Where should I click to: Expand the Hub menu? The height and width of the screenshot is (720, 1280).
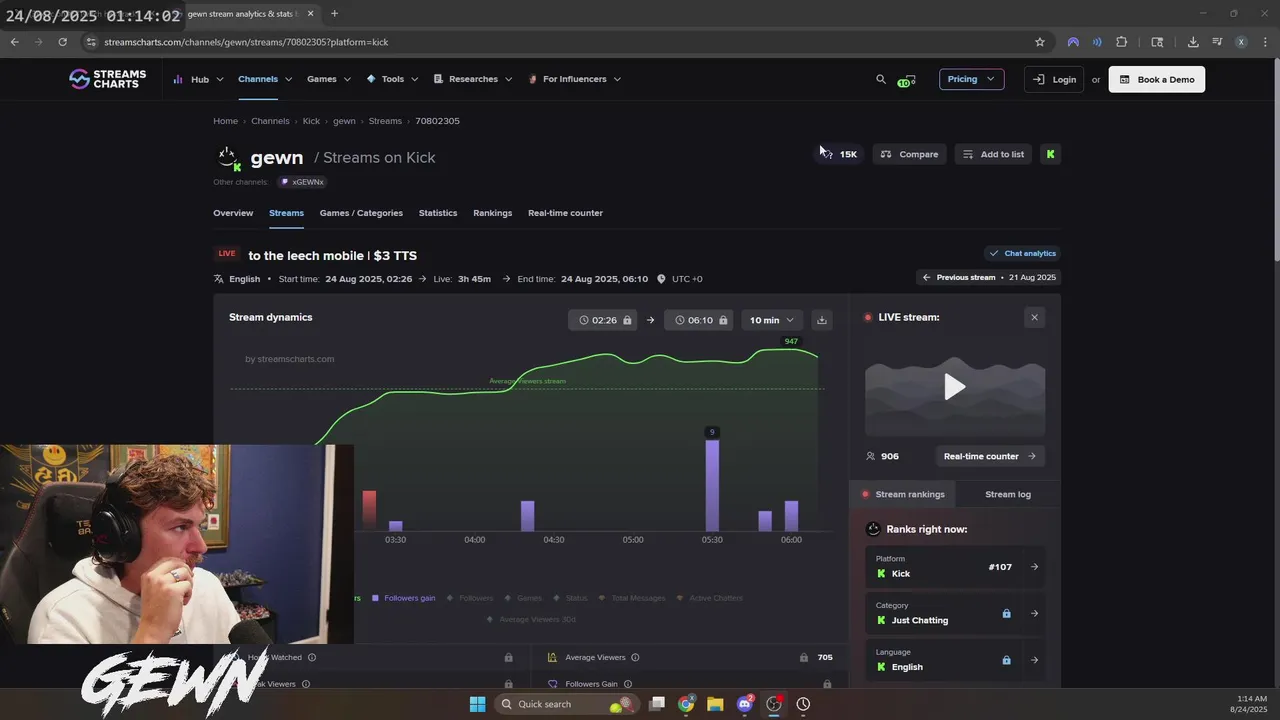(198, 79)
